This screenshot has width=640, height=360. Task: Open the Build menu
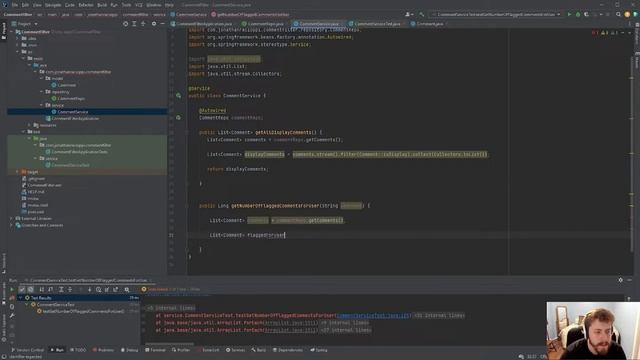[102, 5]
